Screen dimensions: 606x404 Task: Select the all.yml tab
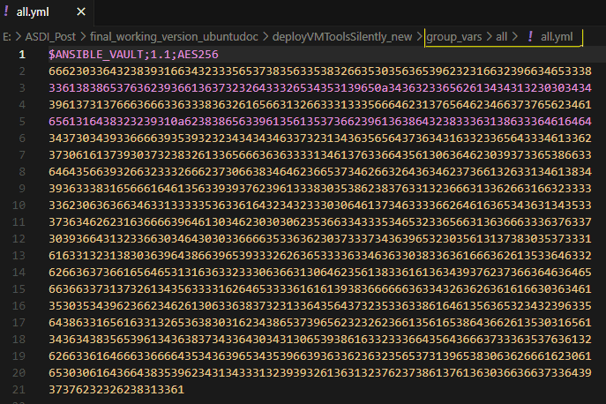46,12
